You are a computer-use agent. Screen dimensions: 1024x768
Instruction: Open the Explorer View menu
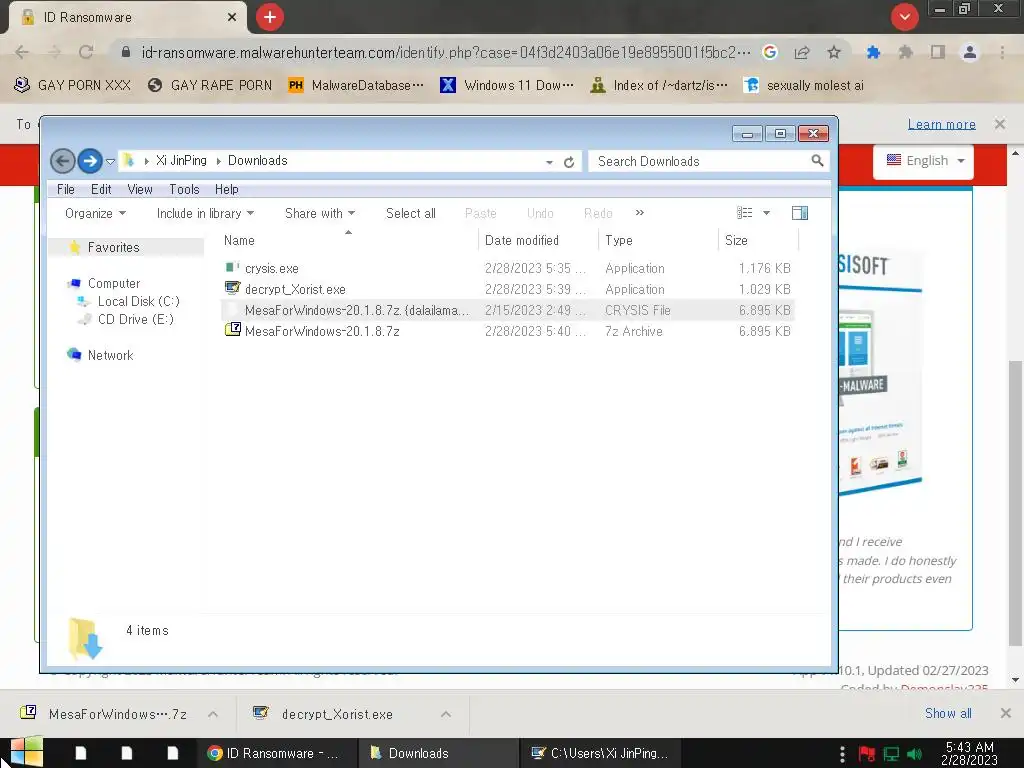click(x=140, y=189)
